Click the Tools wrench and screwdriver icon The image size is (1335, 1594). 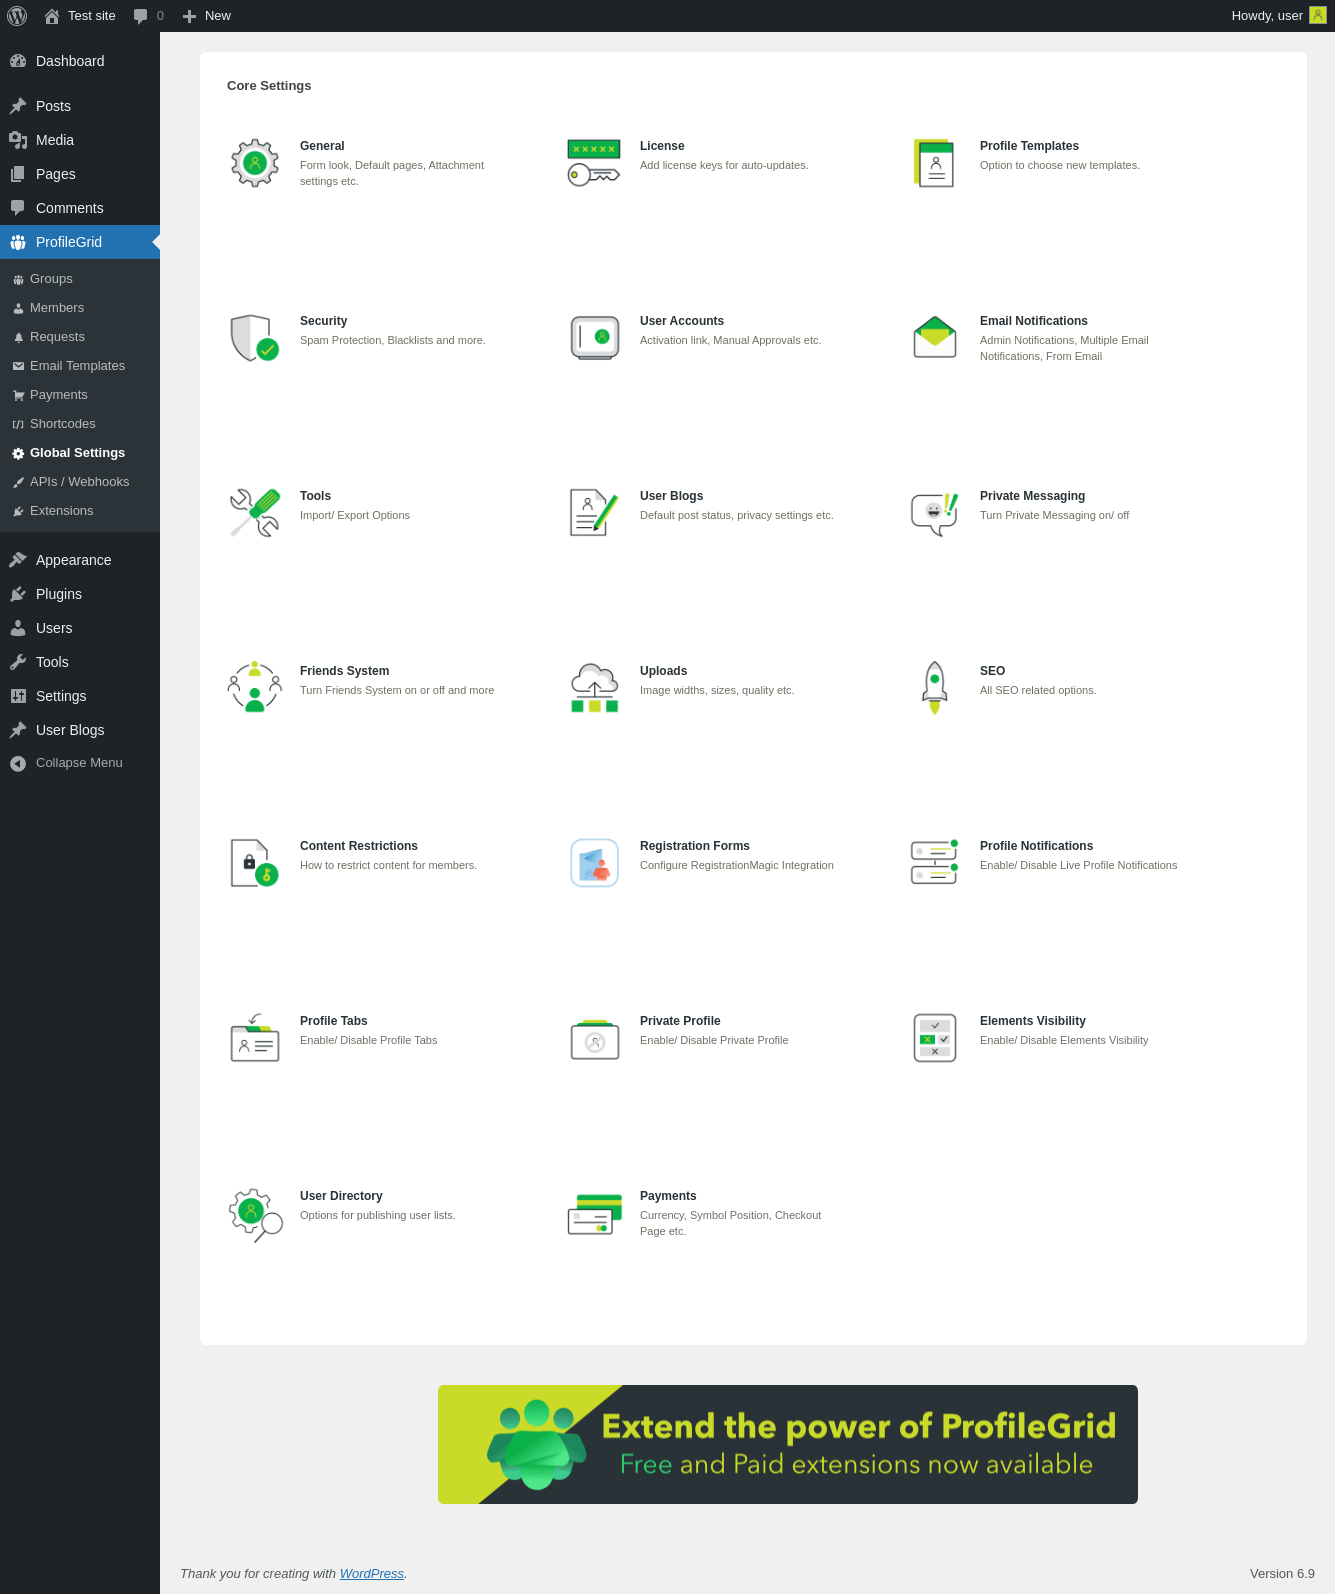tap(255, 513)
